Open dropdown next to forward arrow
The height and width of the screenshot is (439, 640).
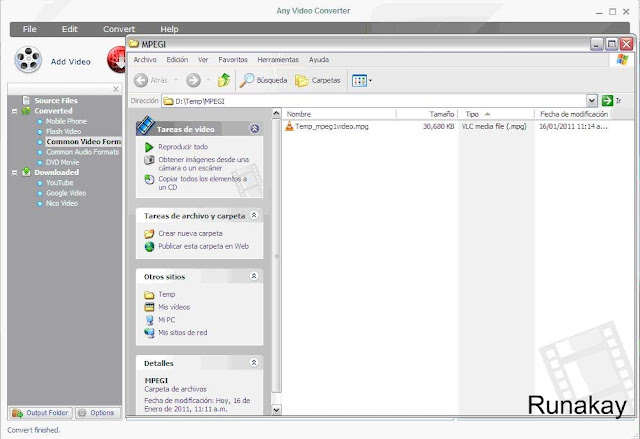[208, 80]
